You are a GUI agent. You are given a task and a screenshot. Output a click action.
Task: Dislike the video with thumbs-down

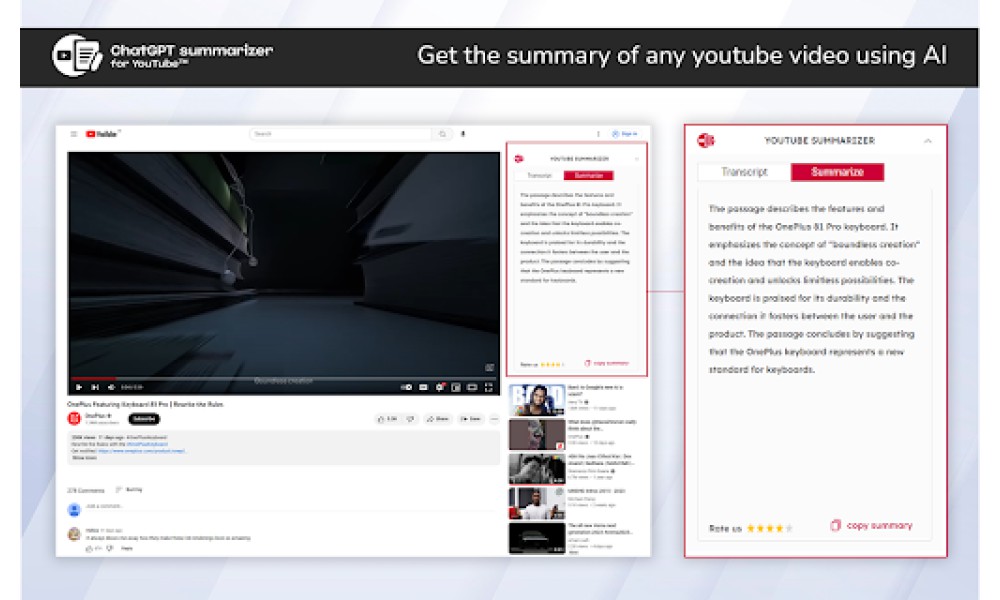point(411,419)
